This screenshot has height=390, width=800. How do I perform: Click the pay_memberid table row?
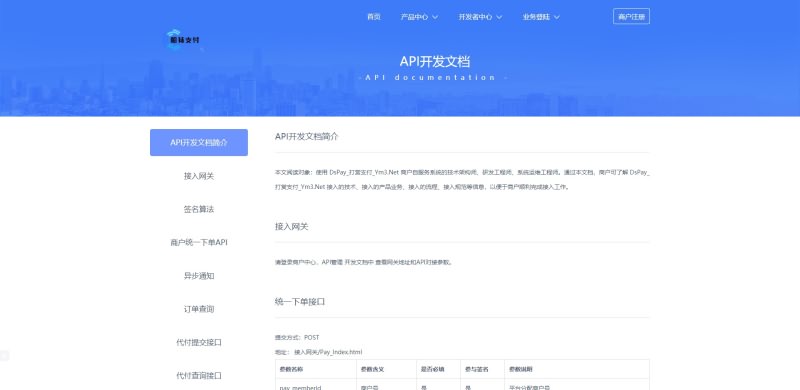click(x=462, y=384)
